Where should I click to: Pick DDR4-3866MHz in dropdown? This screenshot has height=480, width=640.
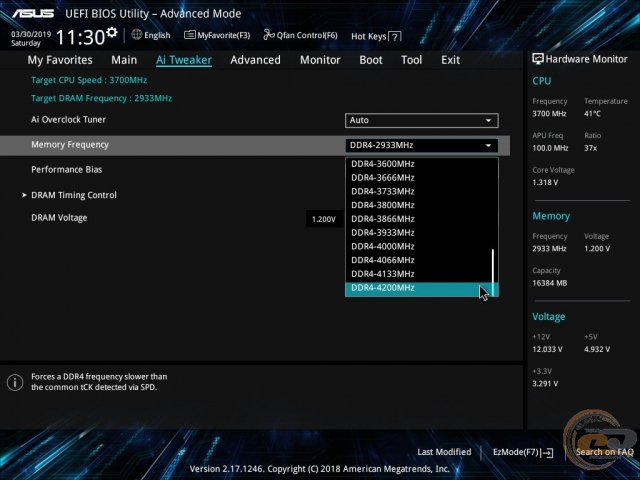422,219
